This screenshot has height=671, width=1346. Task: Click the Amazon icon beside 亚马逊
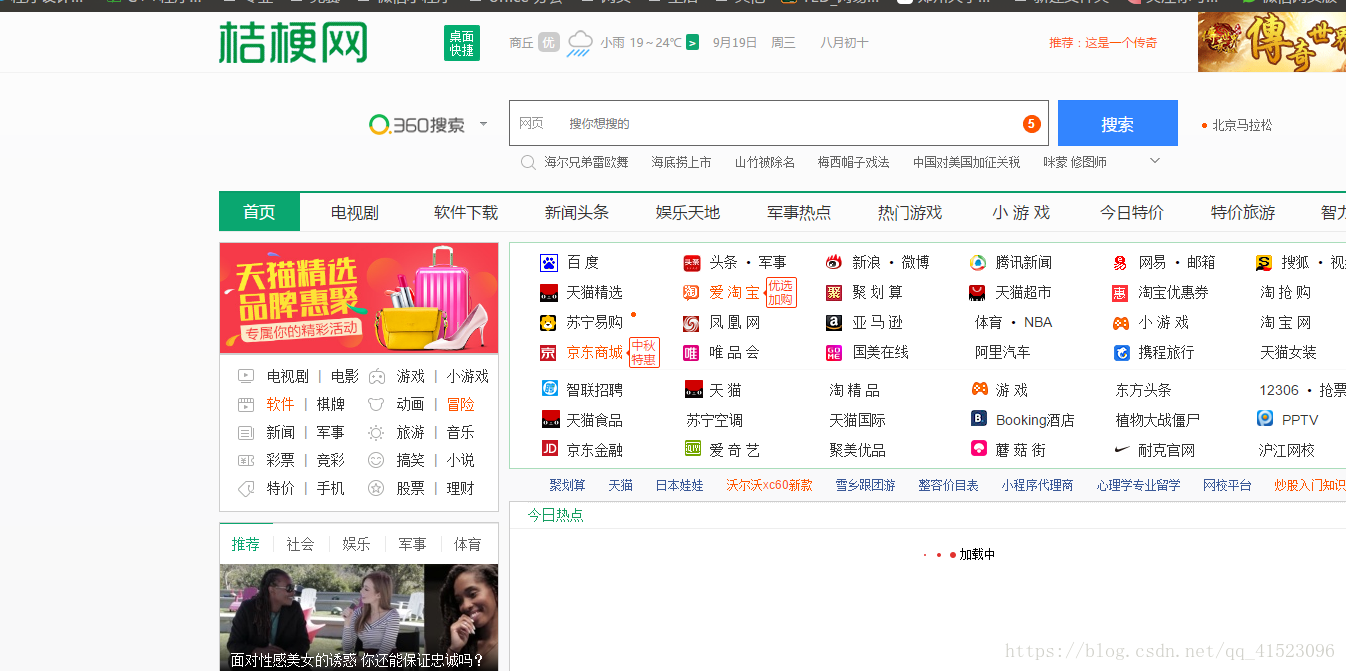834,323
